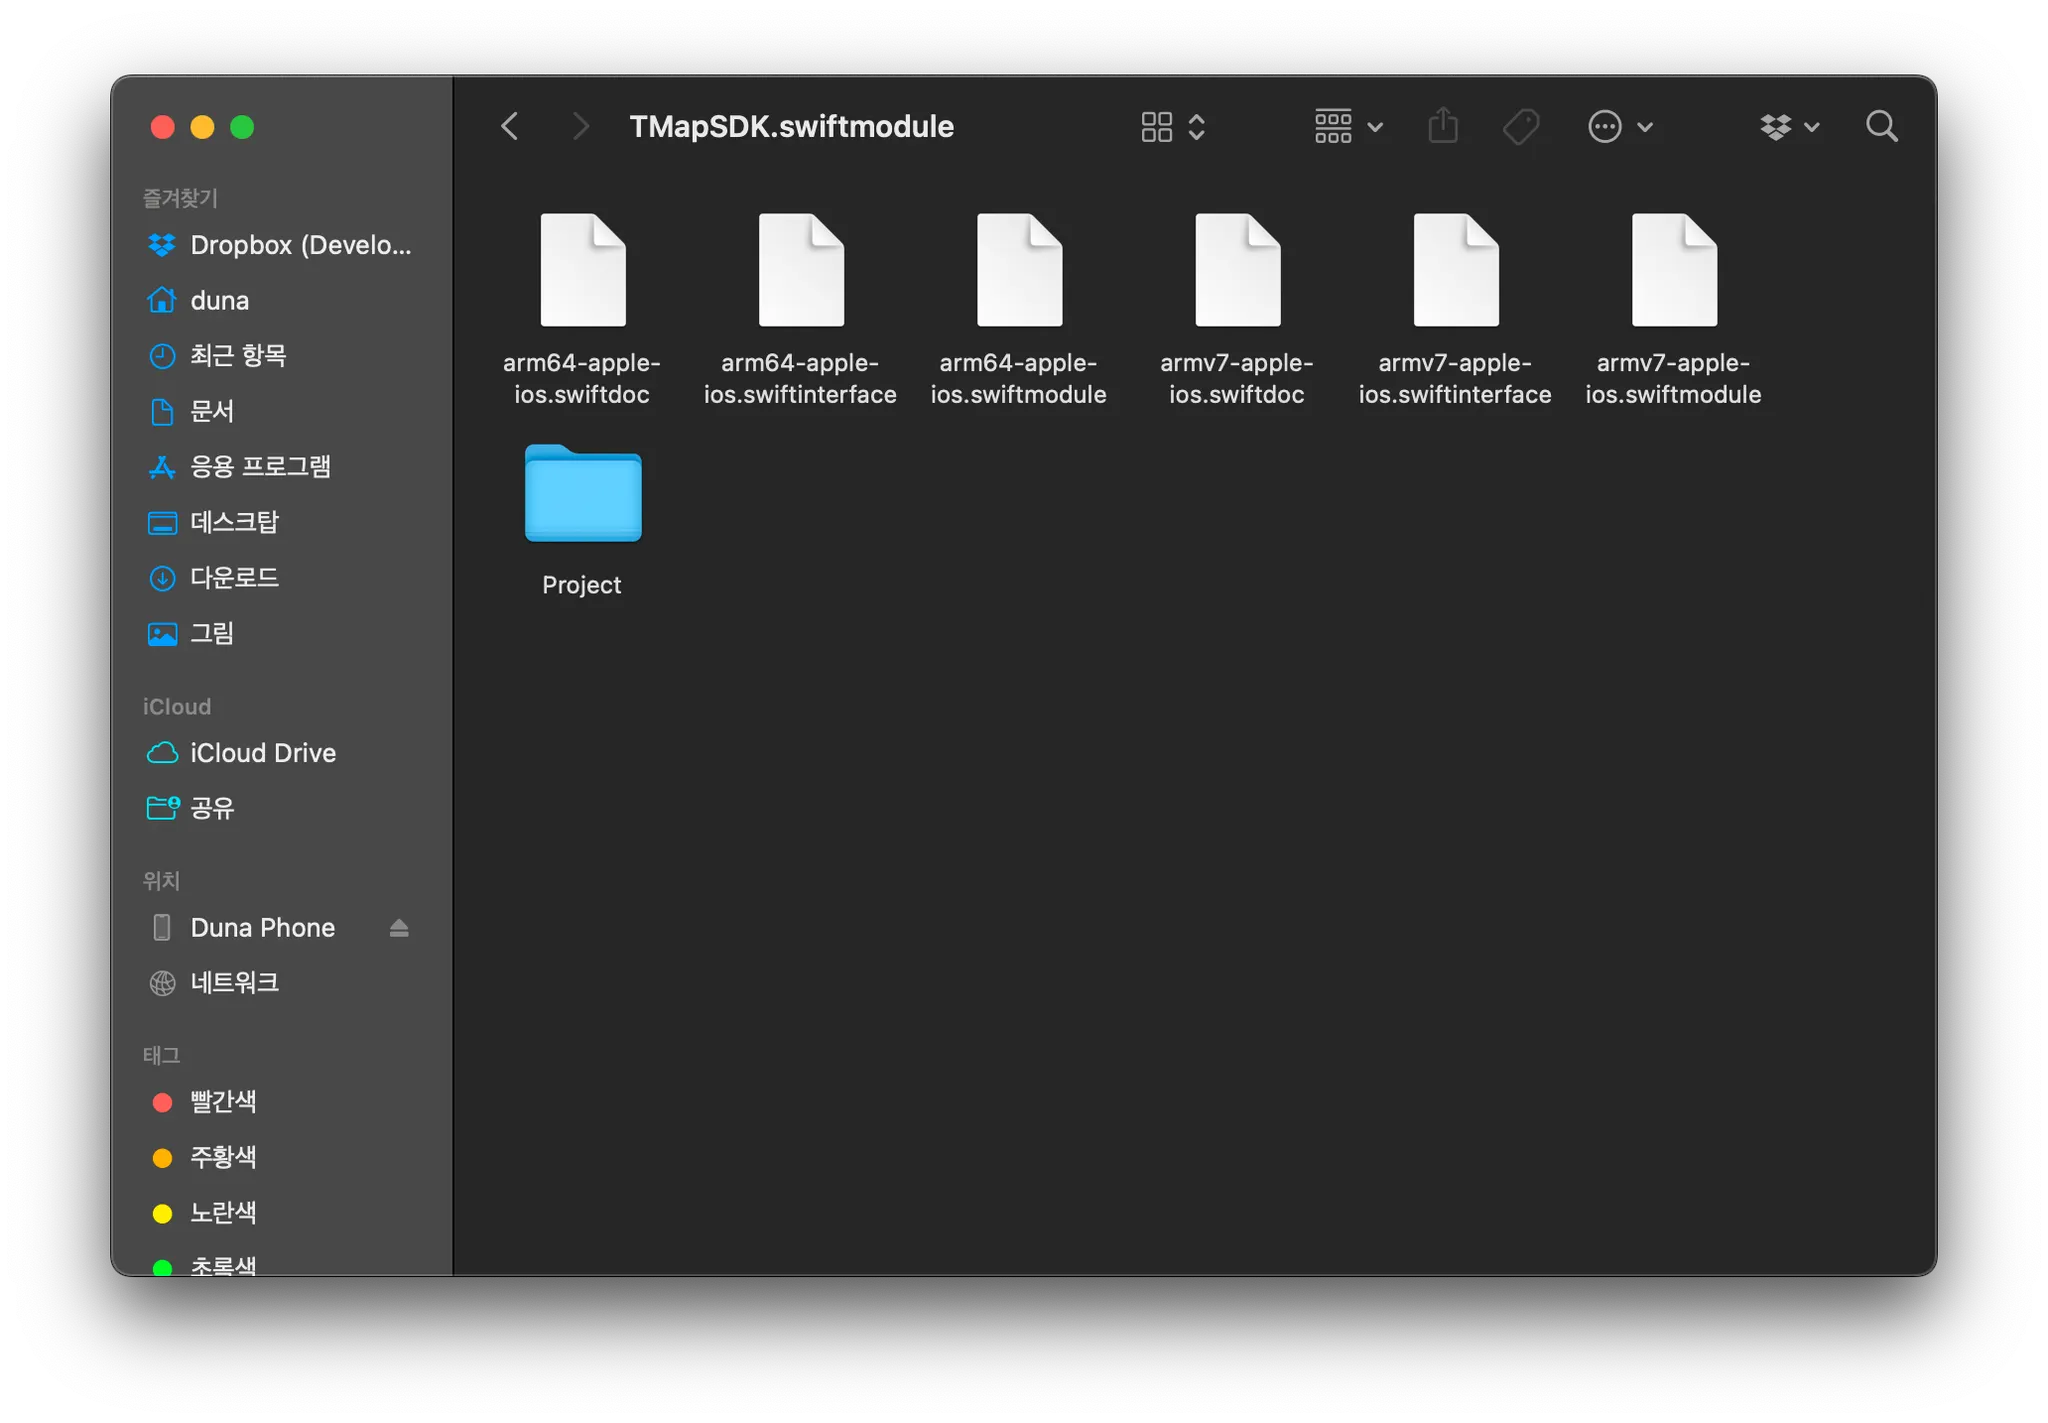This screenshot has width=2048, height=1423.
Task: Click the Share toolbar icon
Action: 1443,127
